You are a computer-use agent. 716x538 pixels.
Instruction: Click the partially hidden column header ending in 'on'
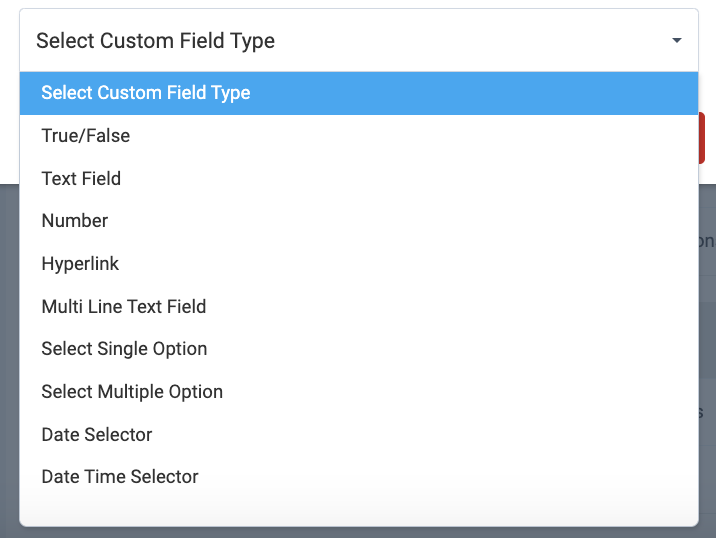pyautogui.click(x=706, y=241)
